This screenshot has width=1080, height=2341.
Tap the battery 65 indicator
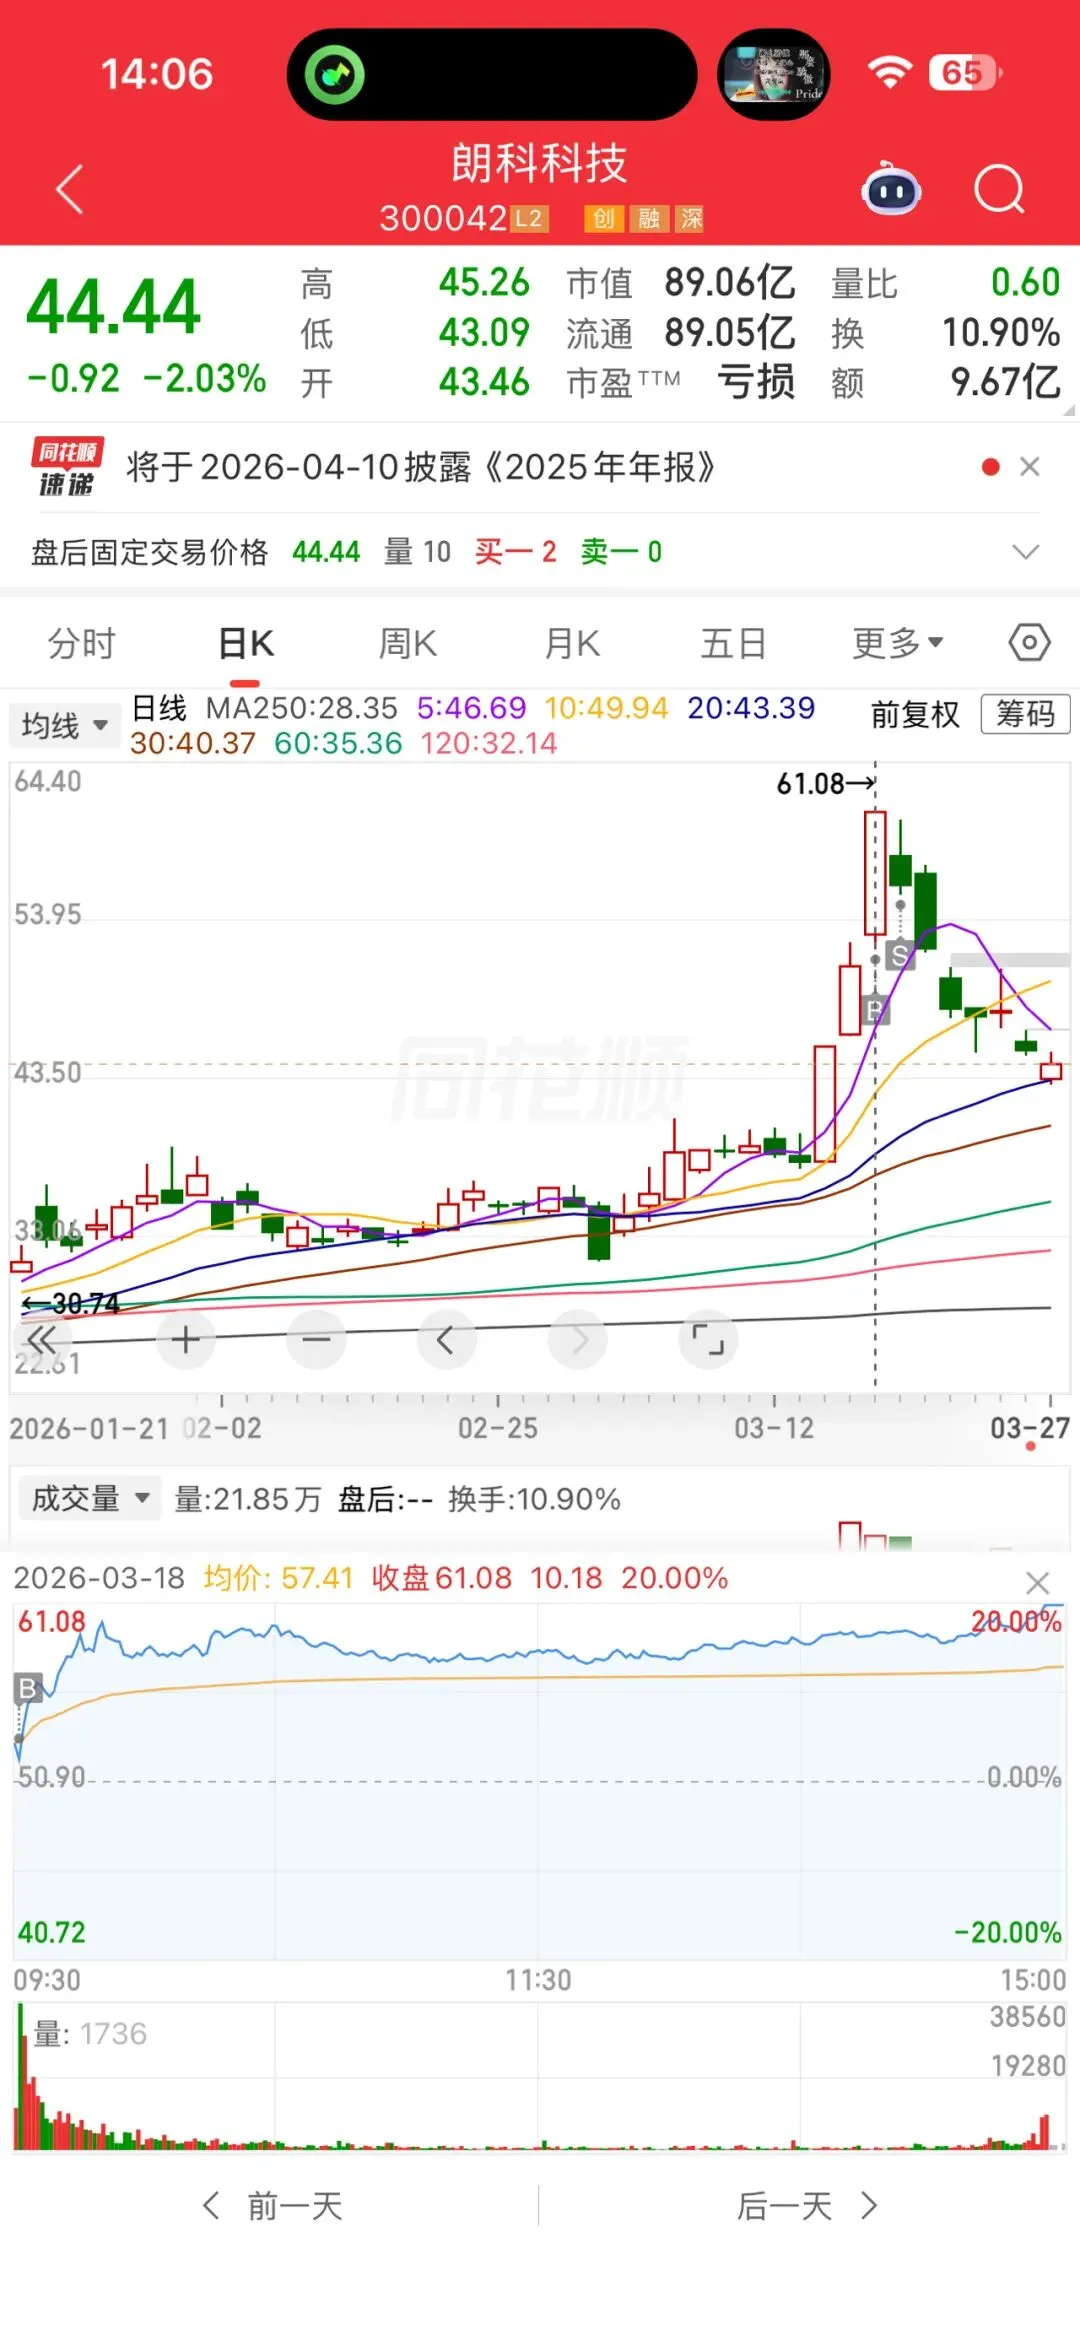[965, 72]
